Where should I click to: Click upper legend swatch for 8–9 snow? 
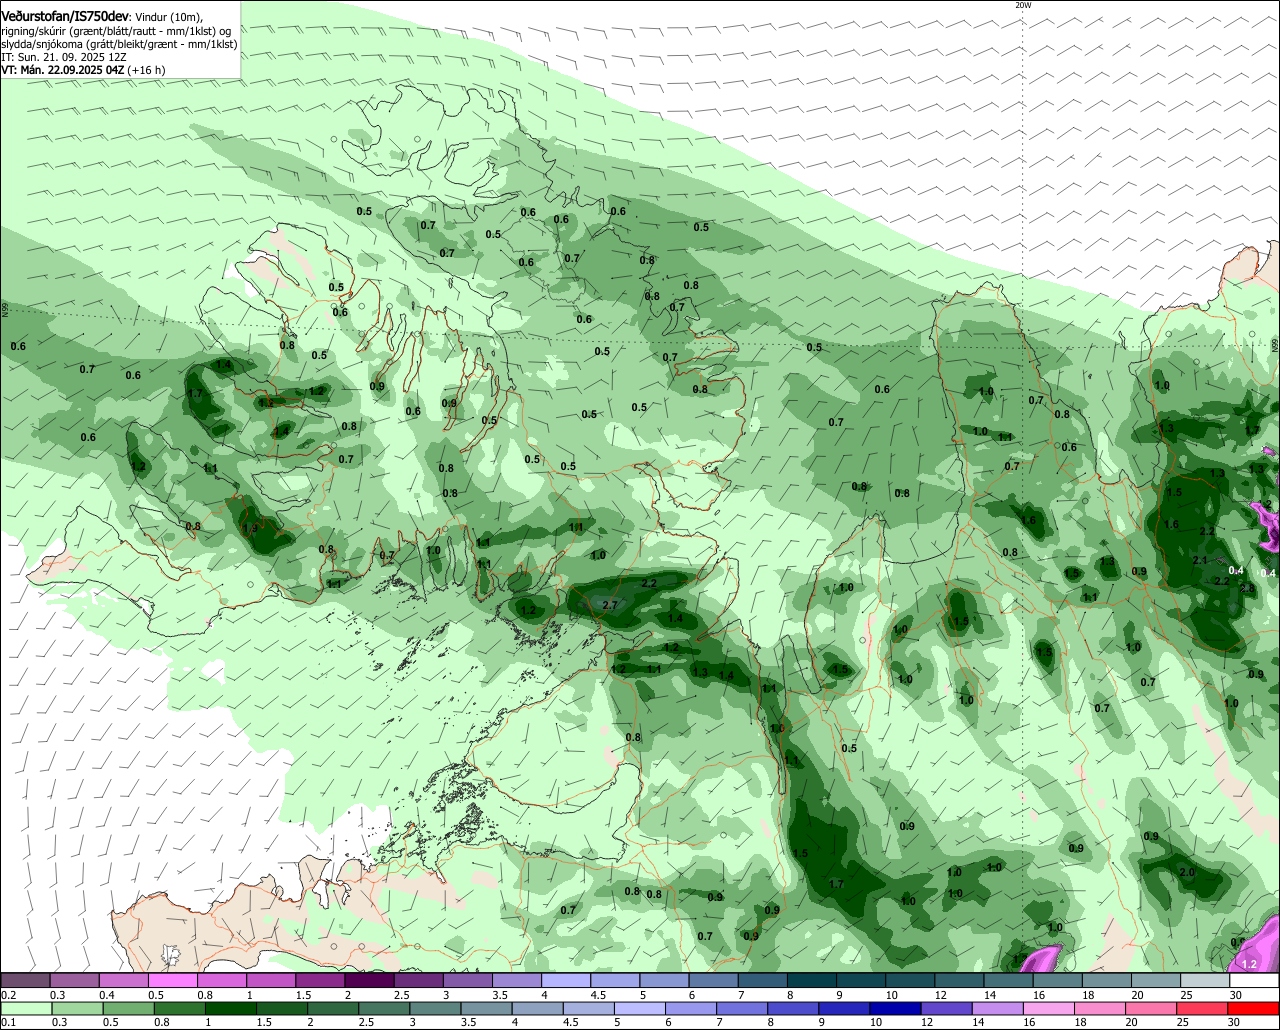pos(812,980)
